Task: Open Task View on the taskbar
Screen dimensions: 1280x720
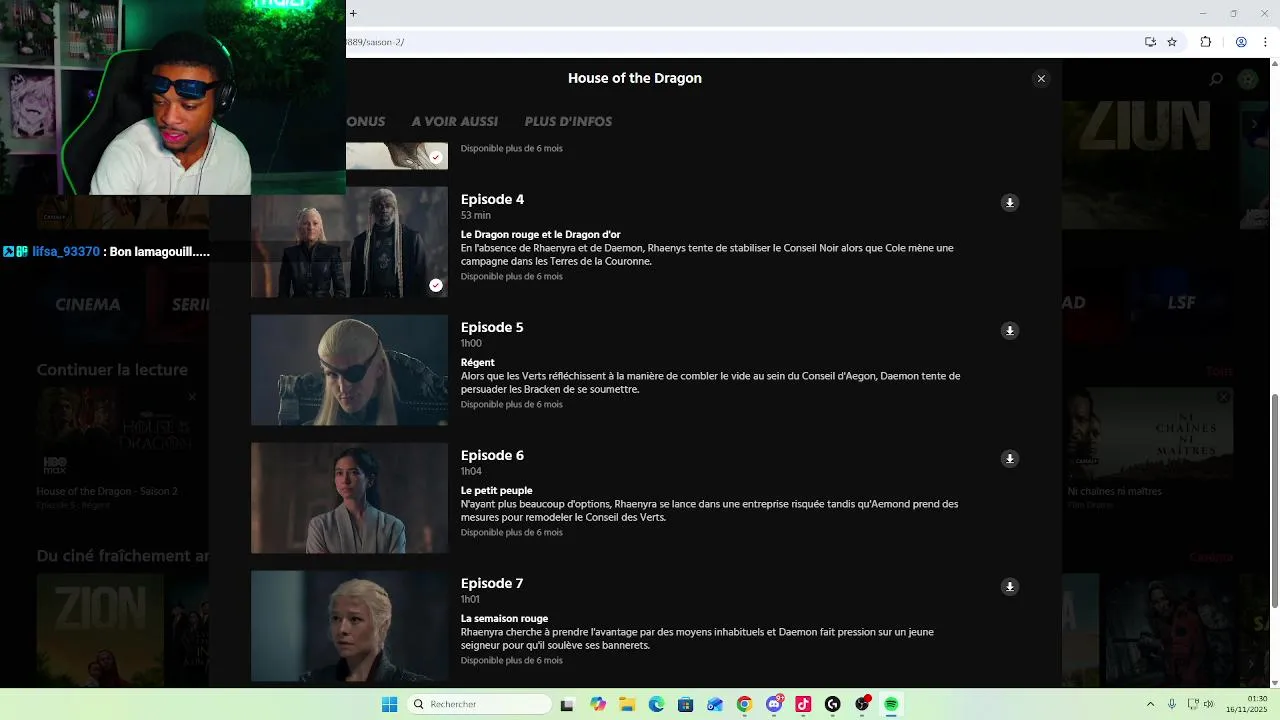Action: [x=567, y=704]
